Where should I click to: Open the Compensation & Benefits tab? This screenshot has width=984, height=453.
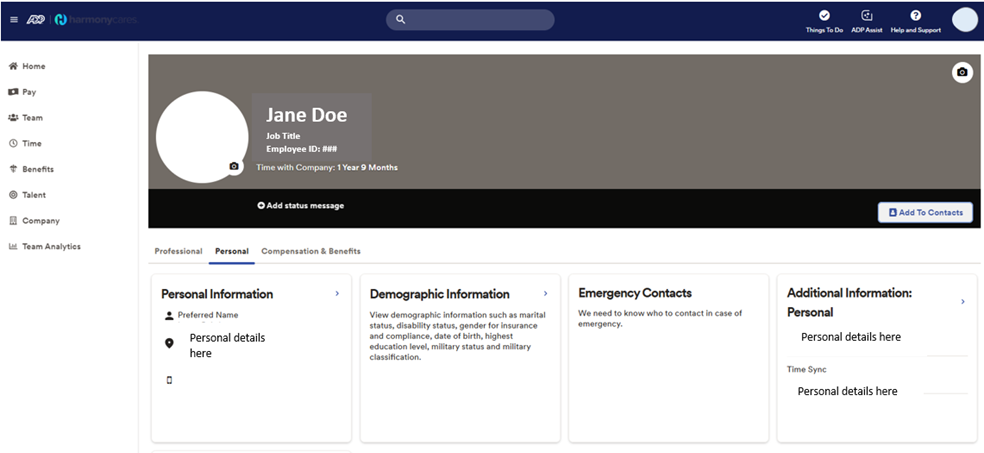coord(310,251)
